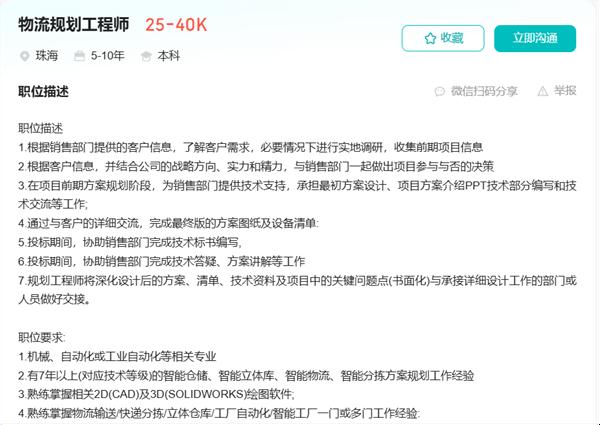Click the 5-10年 experience text
This screenshot has height=425, width=600.
(x=108, y=56)
